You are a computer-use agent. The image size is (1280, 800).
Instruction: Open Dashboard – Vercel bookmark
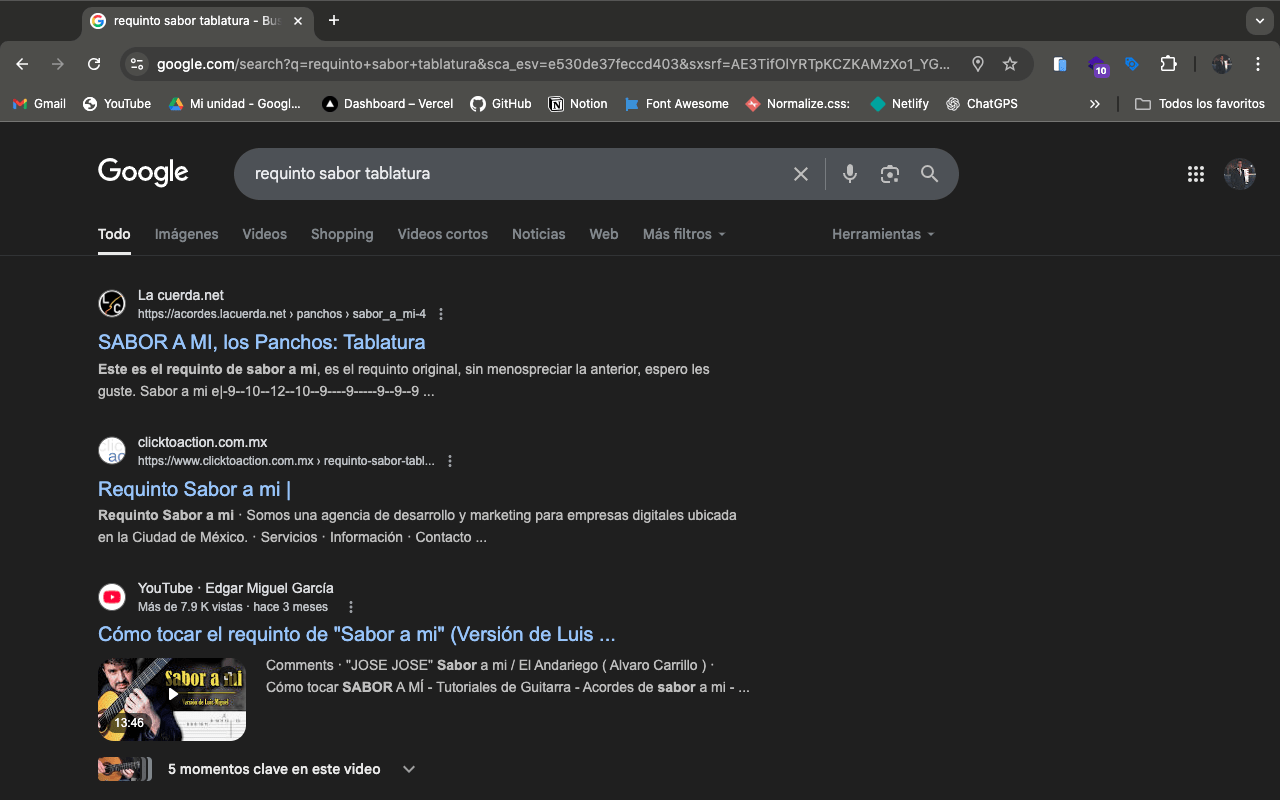(x=388, y=104)
